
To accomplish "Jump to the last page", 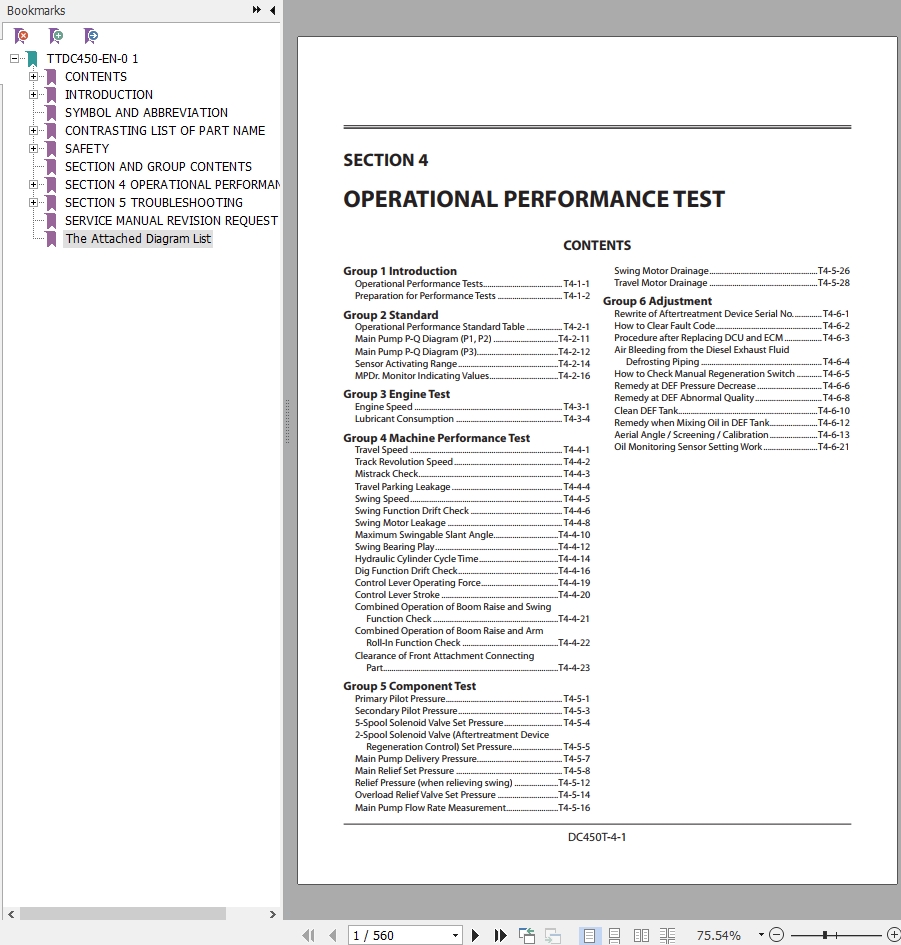I will [x=500, y=935].
